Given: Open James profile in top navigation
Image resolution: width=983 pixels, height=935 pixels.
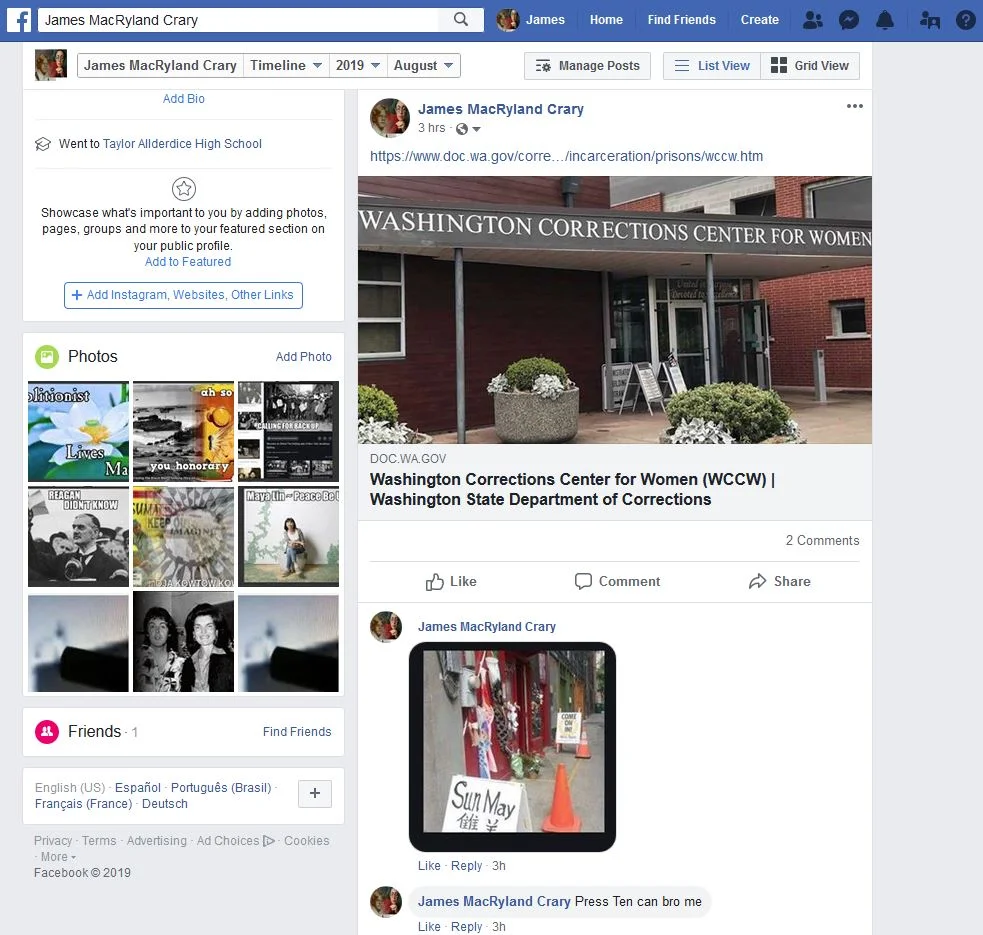Looking at the screenshot, I should pos(545,20).
